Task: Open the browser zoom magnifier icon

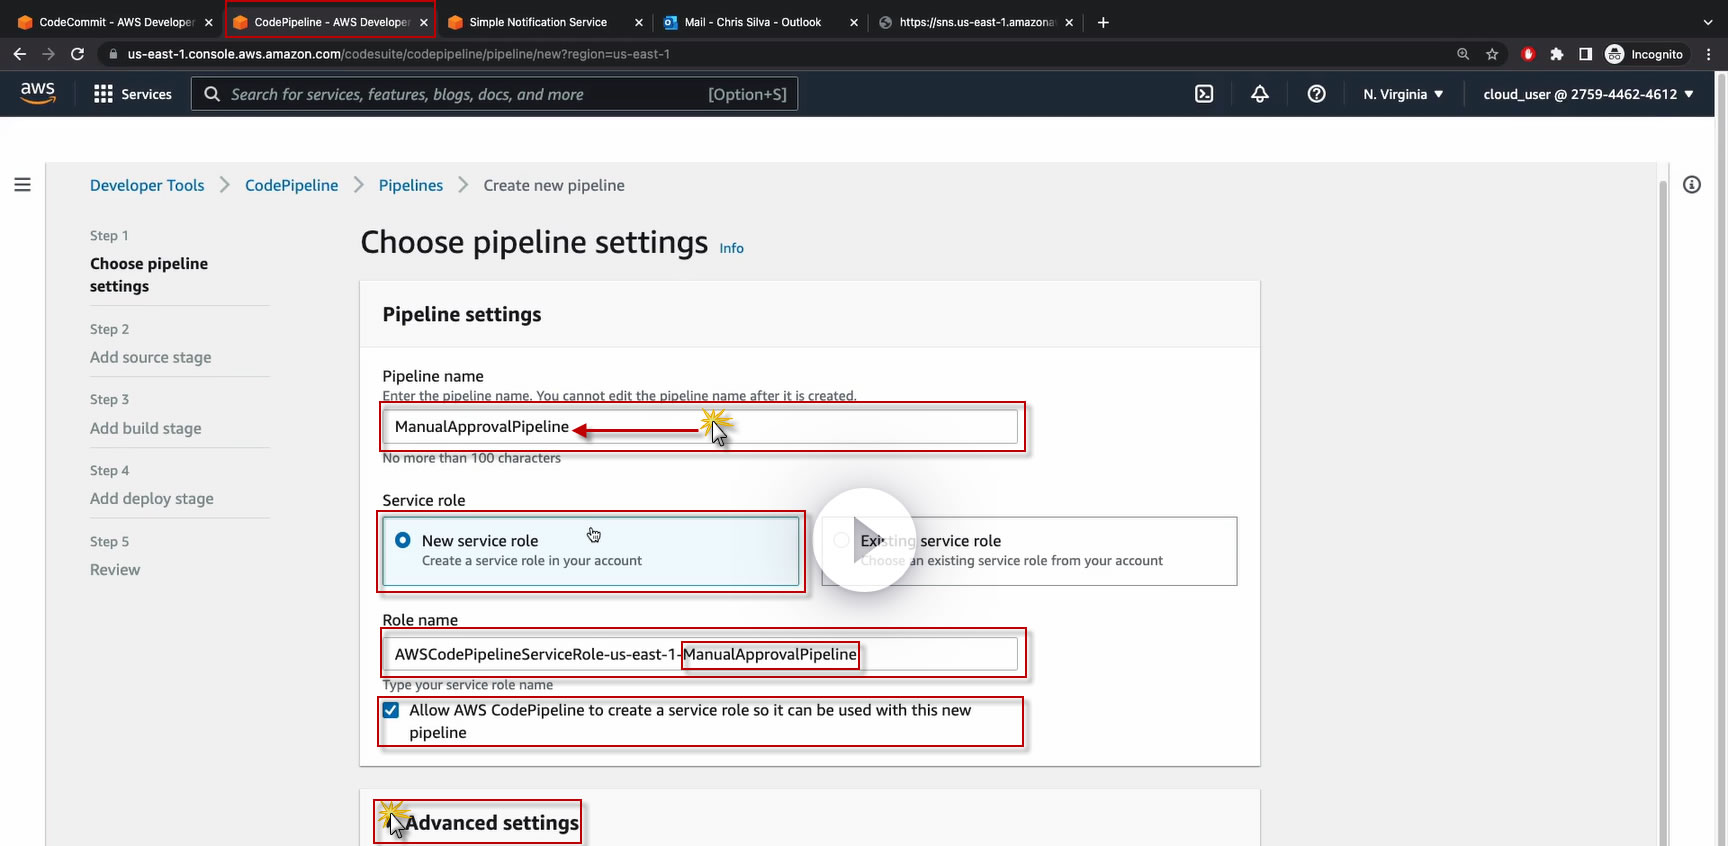Action: tap(1463, 54)
